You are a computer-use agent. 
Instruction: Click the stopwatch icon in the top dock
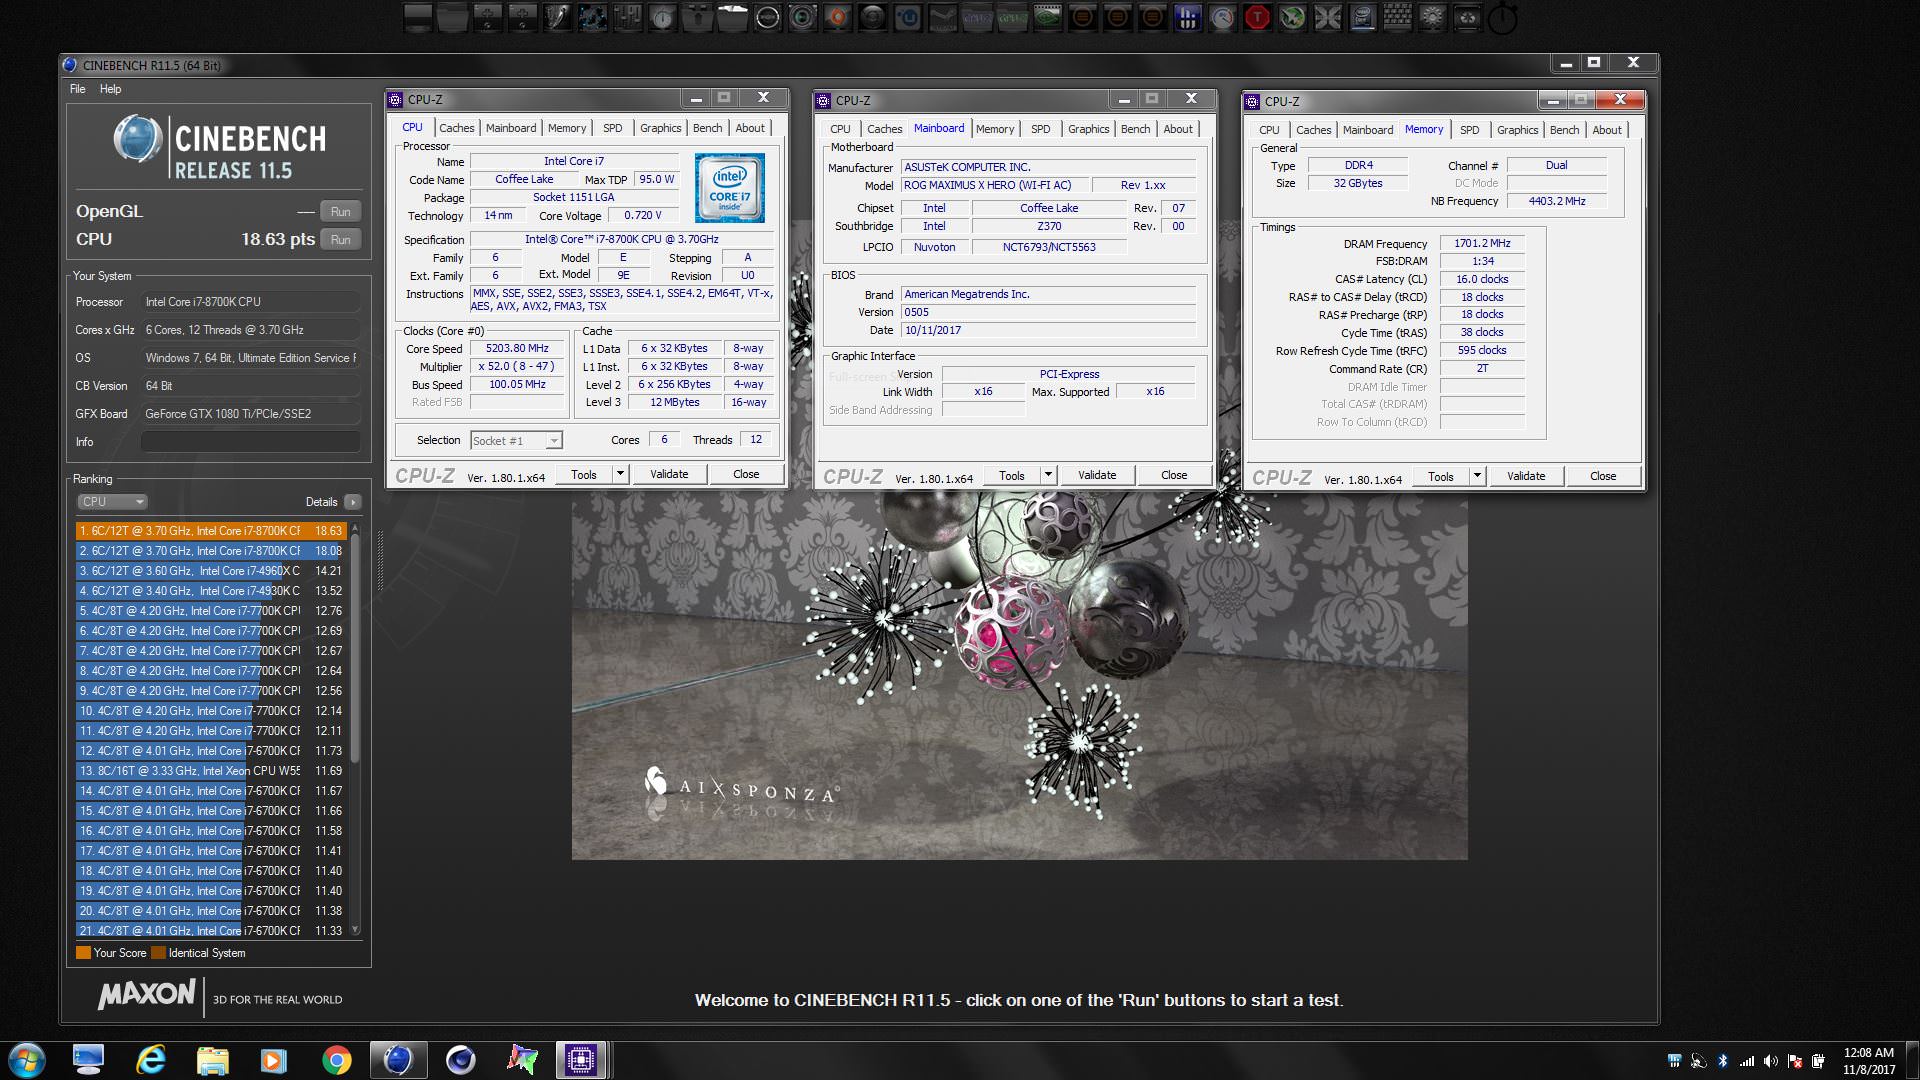click(x=1501, y=18)
